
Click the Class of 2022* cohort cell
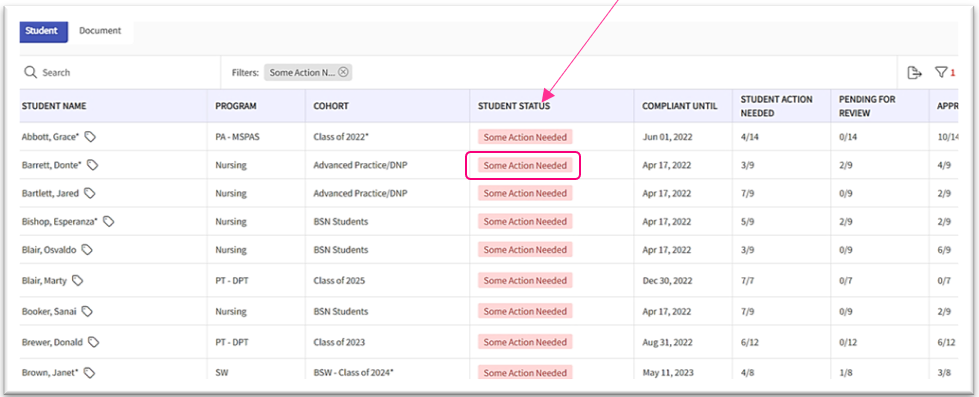pos(342,137)
